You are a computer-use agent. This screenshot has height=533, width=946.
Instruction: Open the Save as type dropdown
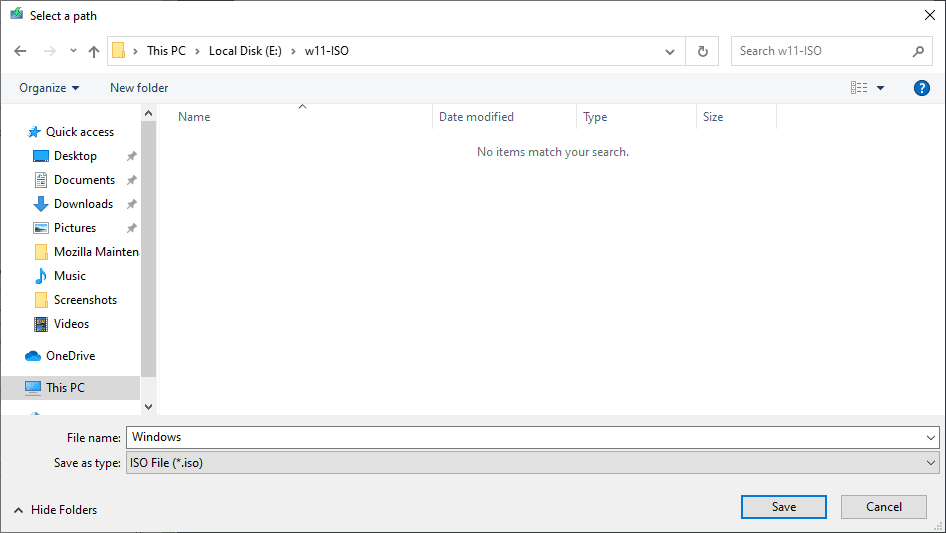(531, 463)
